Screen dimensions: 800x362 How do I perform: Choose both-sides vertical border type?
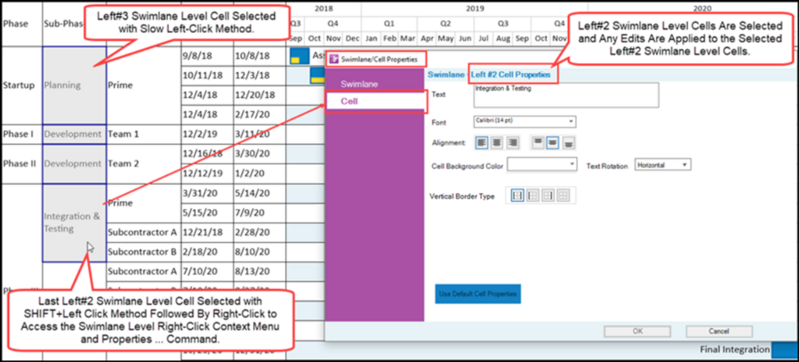coord(517,195)
